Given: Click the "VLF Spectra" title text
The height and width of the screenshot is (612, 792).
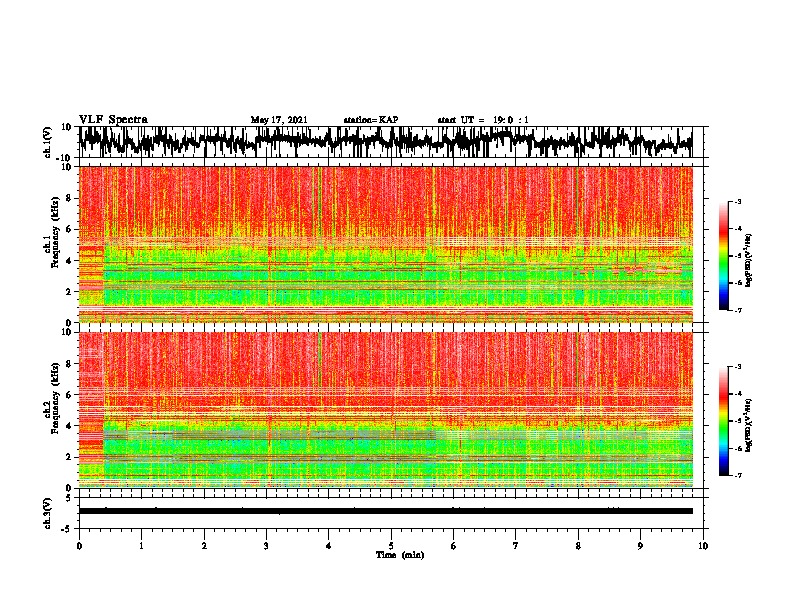Looking at the screenshot, I should coord(113,120).
